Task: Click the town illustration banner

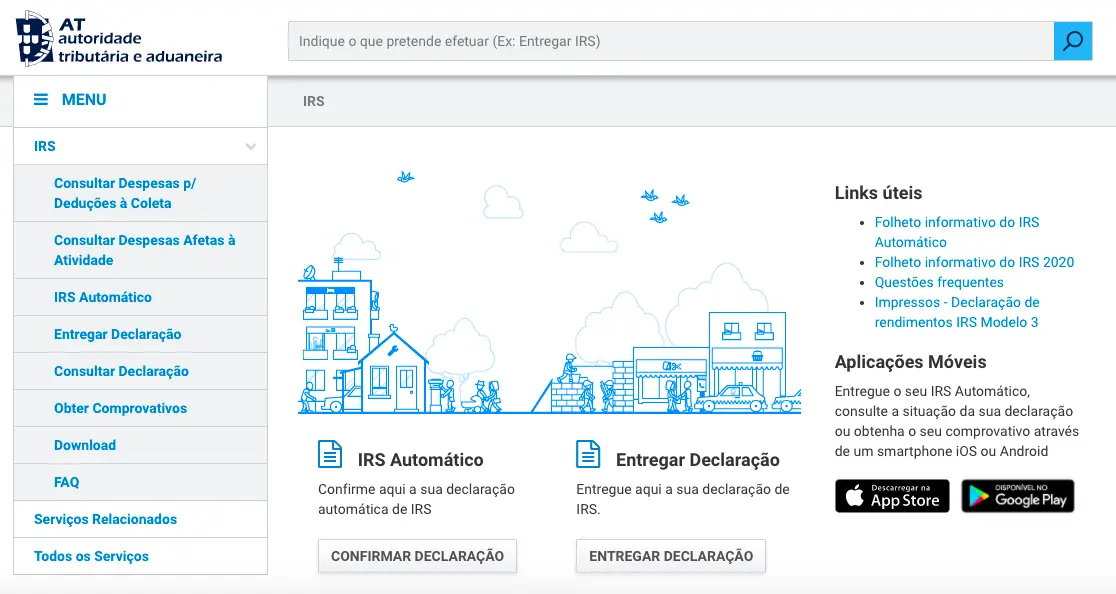Action: 549,292
